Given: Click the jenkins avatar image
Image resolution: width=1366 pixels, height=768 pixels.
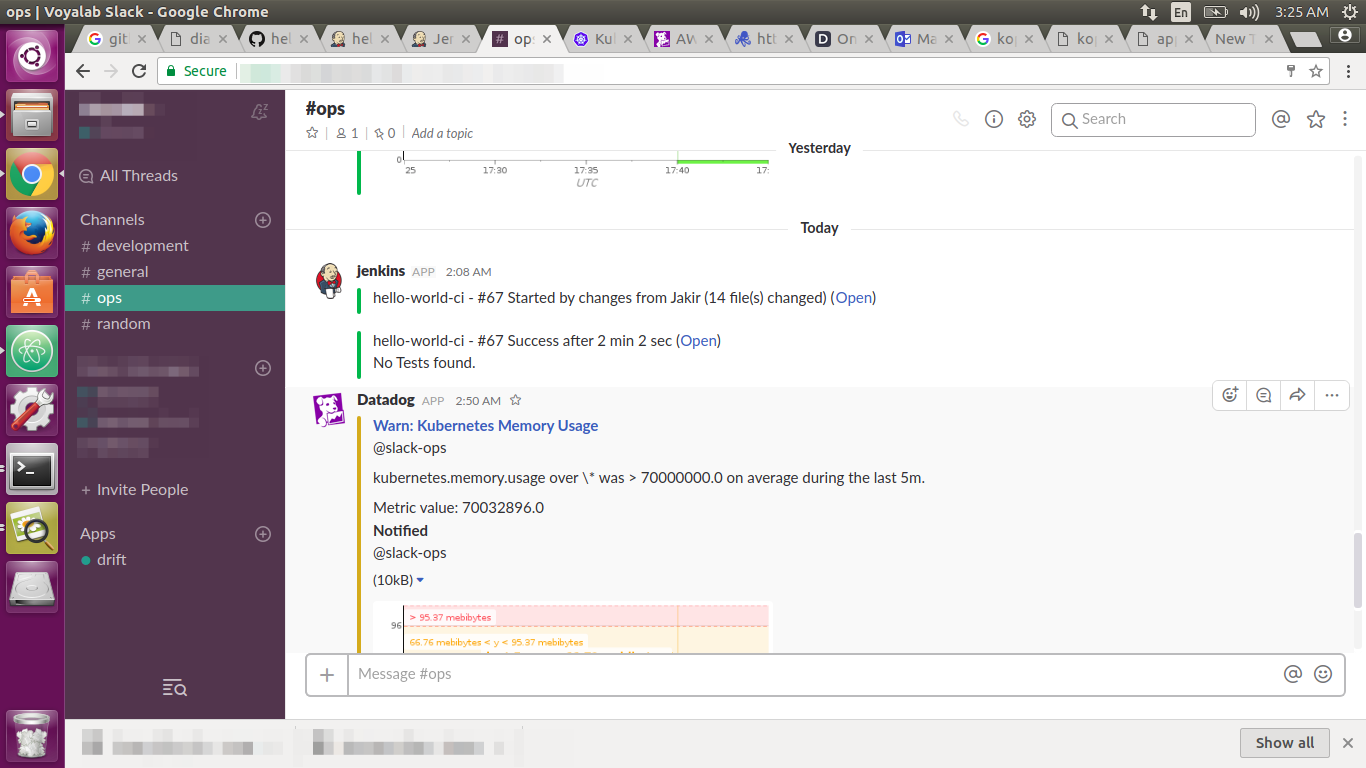Looking at the screenshot, I should point(331,280).
